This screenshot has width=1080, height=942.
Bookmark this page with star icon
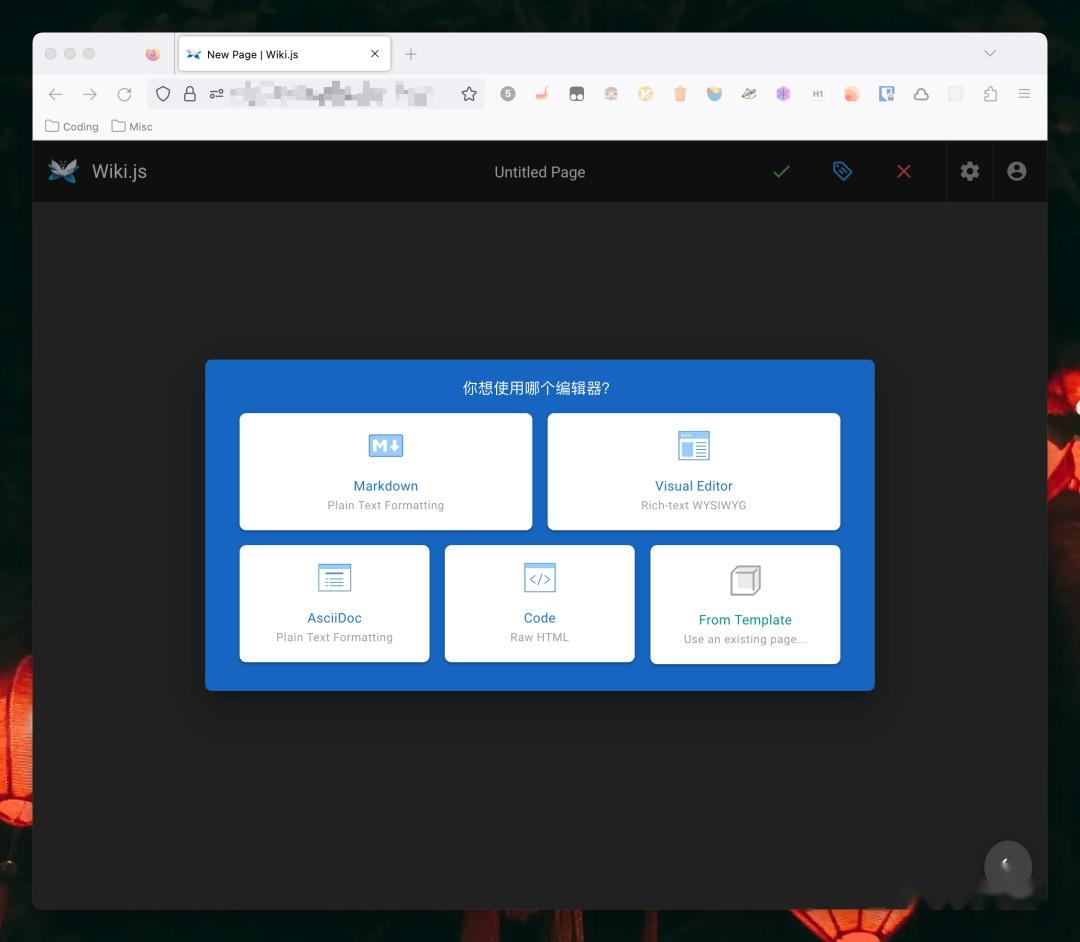[469, 94]
